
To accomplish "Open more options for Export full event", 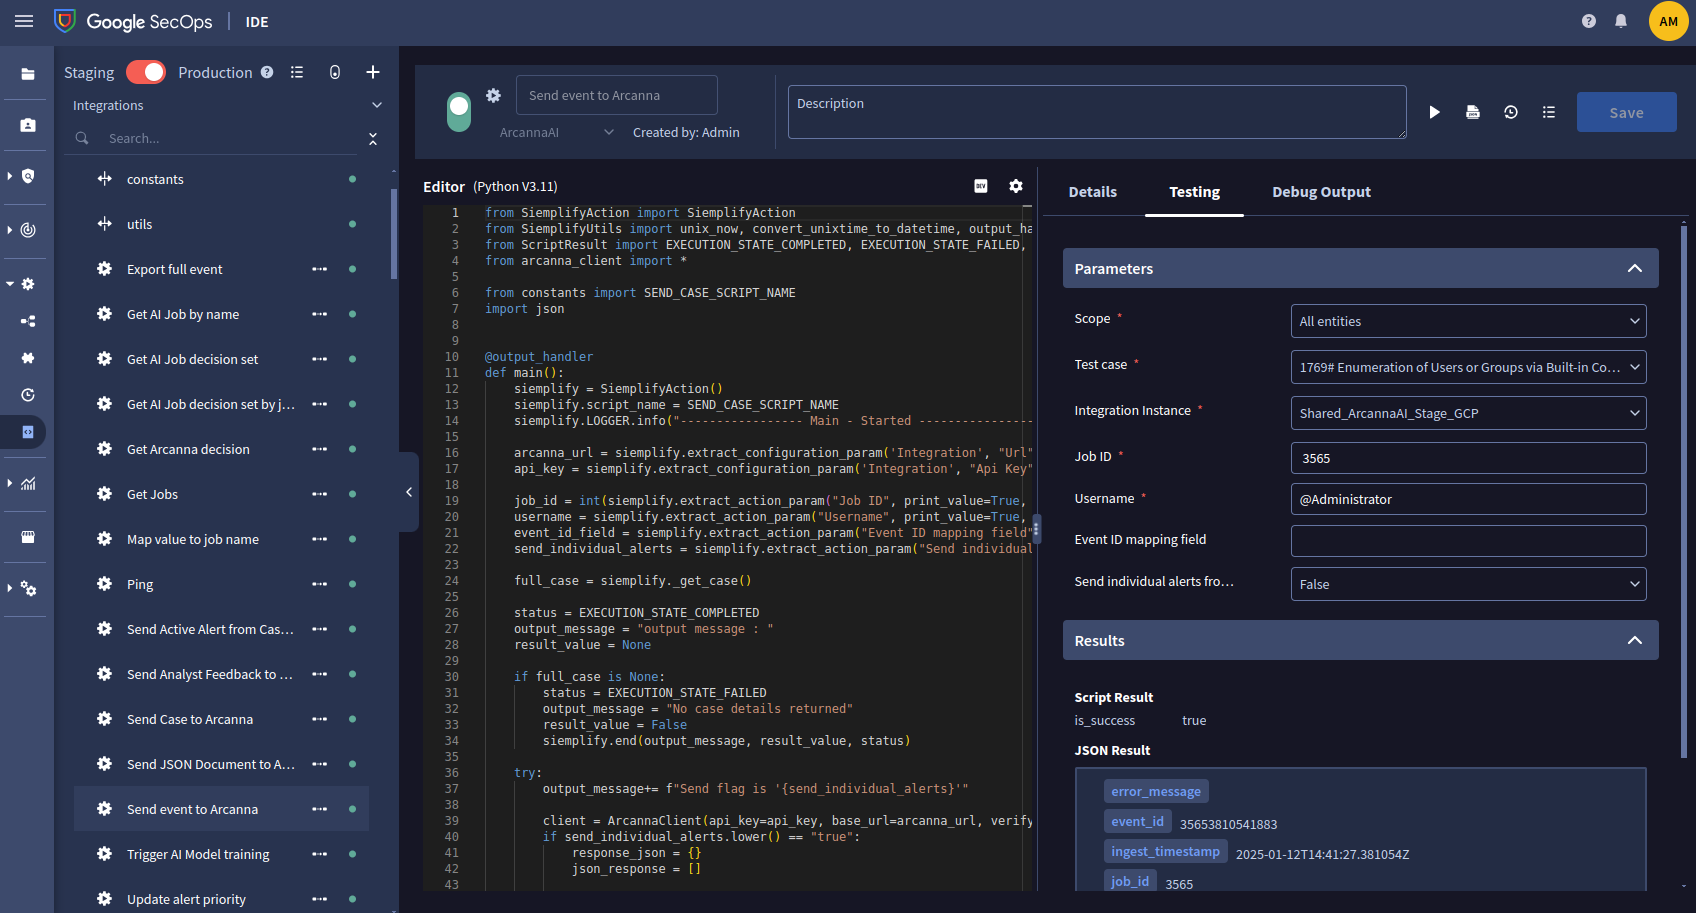I will [x=320, y=269].
